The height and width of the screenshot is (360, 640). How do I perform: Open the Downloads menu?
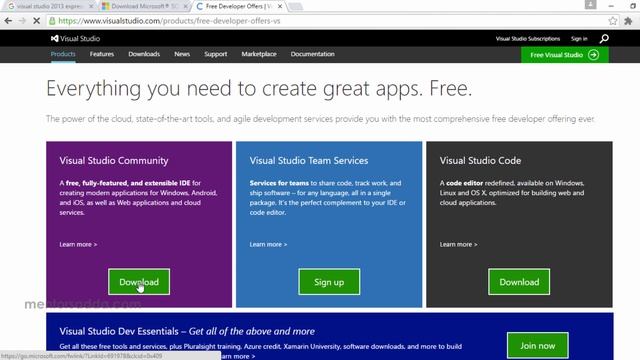[144, 54]
